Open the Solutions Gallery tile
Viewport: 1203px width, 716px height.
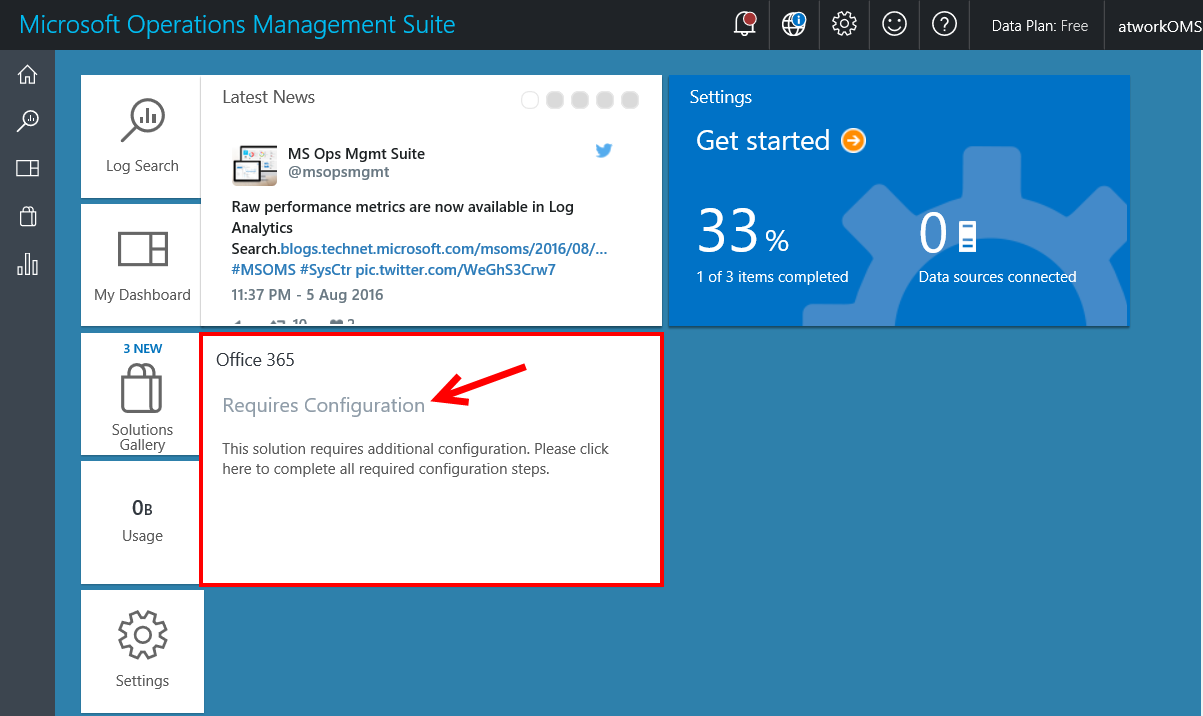click(142, 396)
